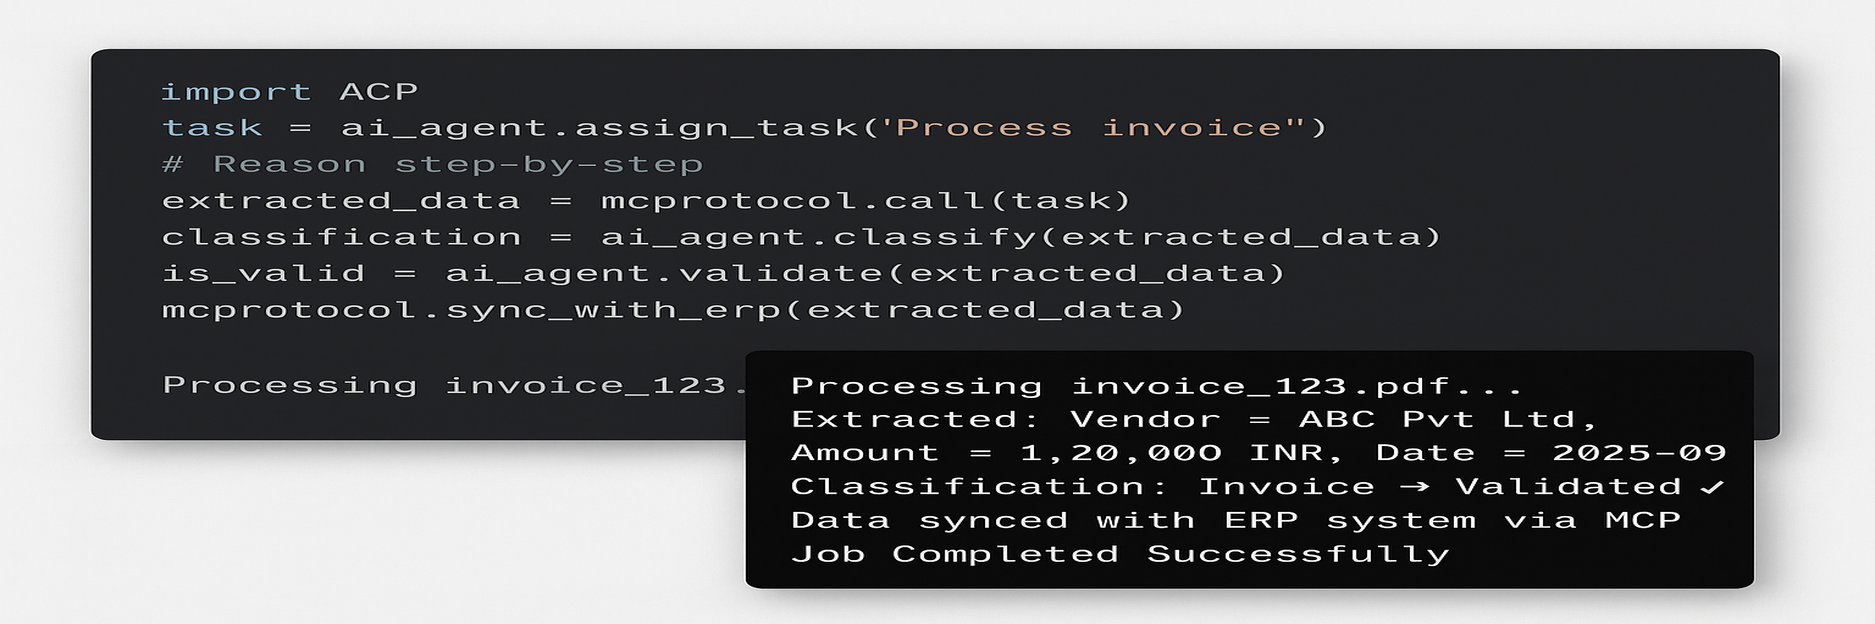Click the Amount = 1,20,000 INR text
1875x624 pixels.
(1066, 453)
